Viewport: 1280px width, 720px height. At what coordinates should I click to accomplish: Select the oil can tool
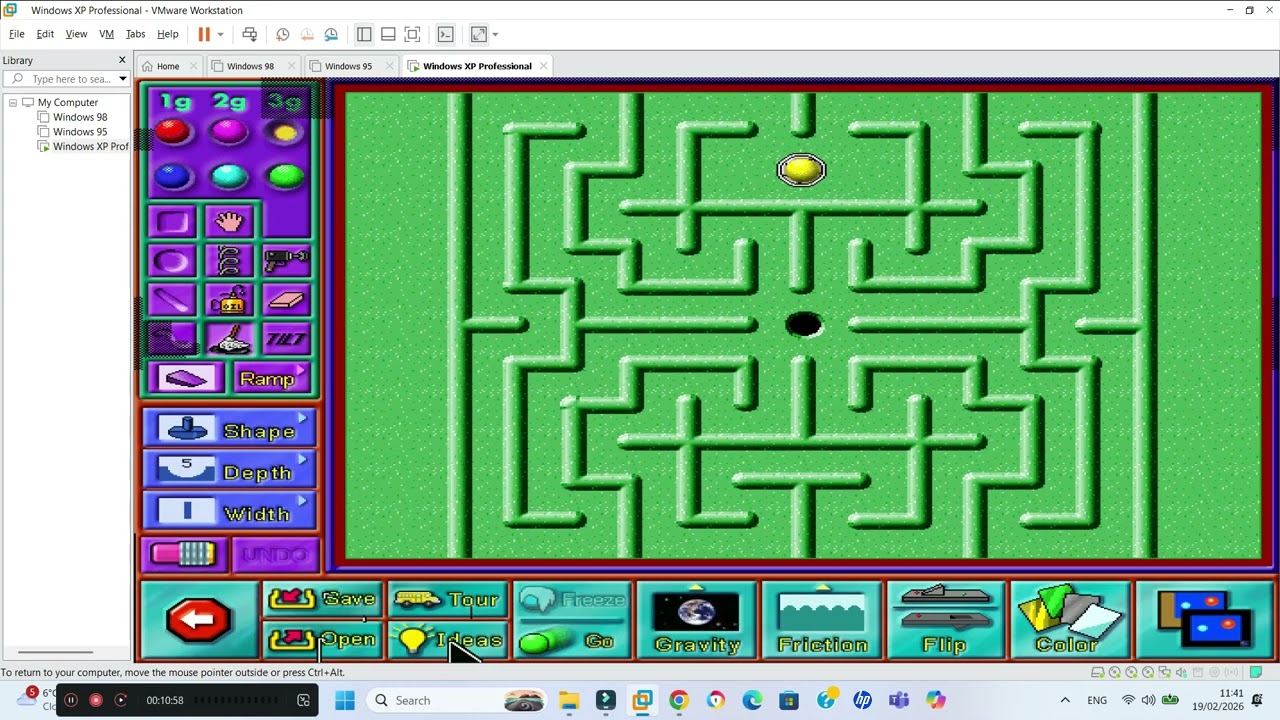click(229, 300)
